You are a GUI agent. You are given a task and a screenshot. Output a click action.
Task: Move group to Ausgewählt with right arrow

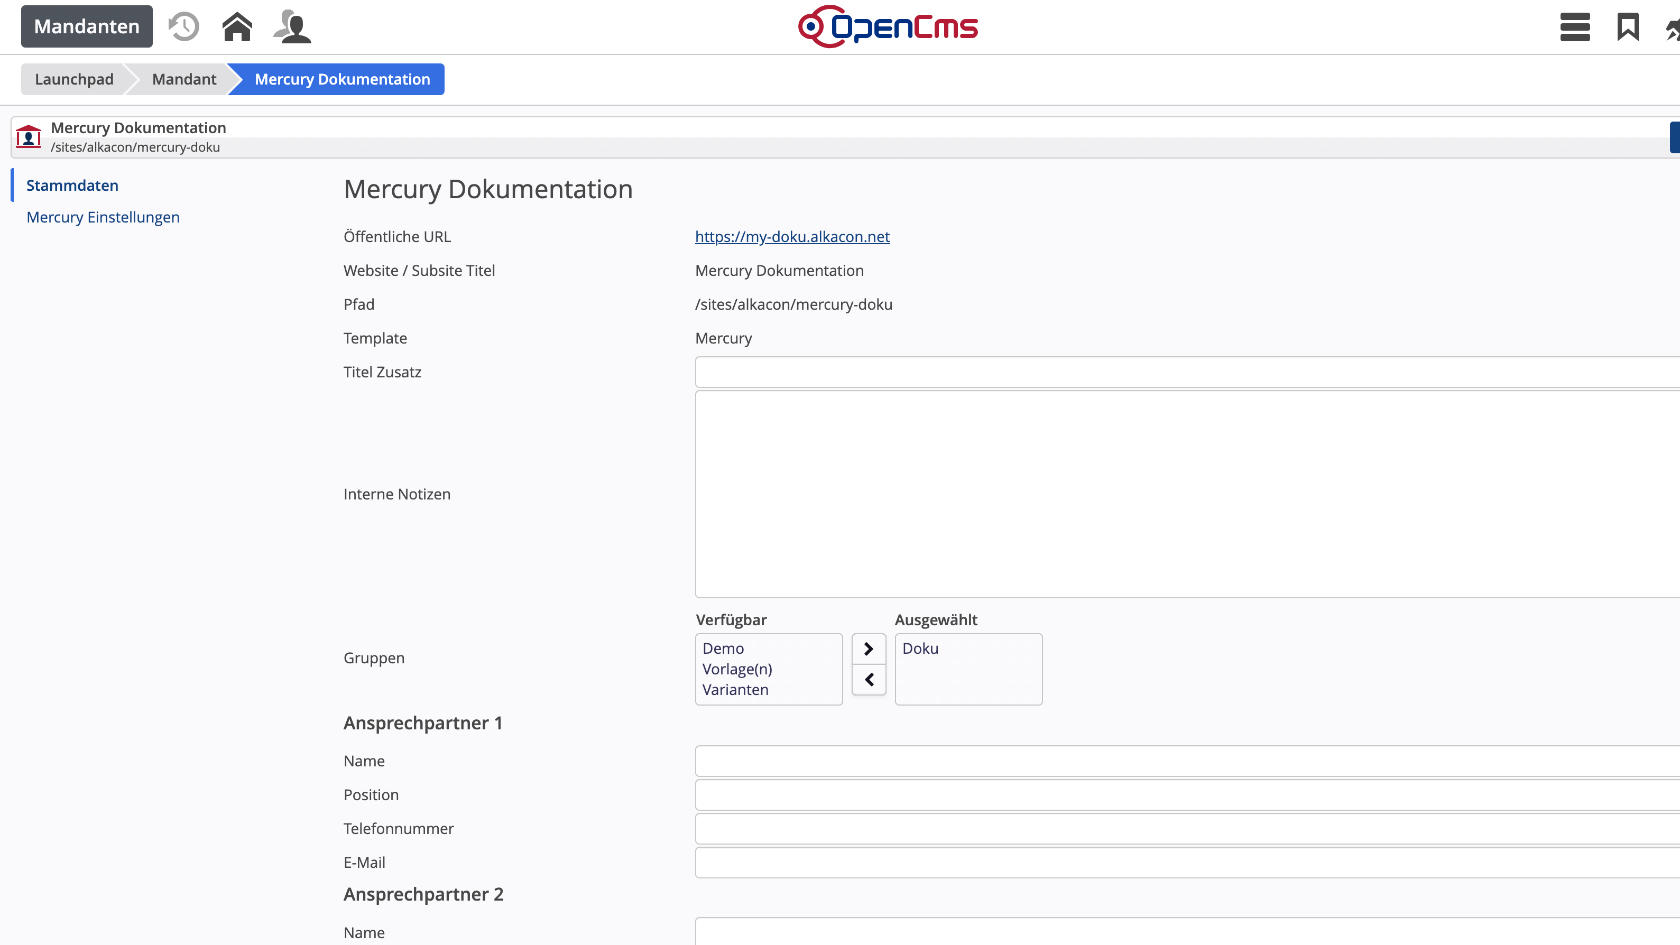[868, 649]
